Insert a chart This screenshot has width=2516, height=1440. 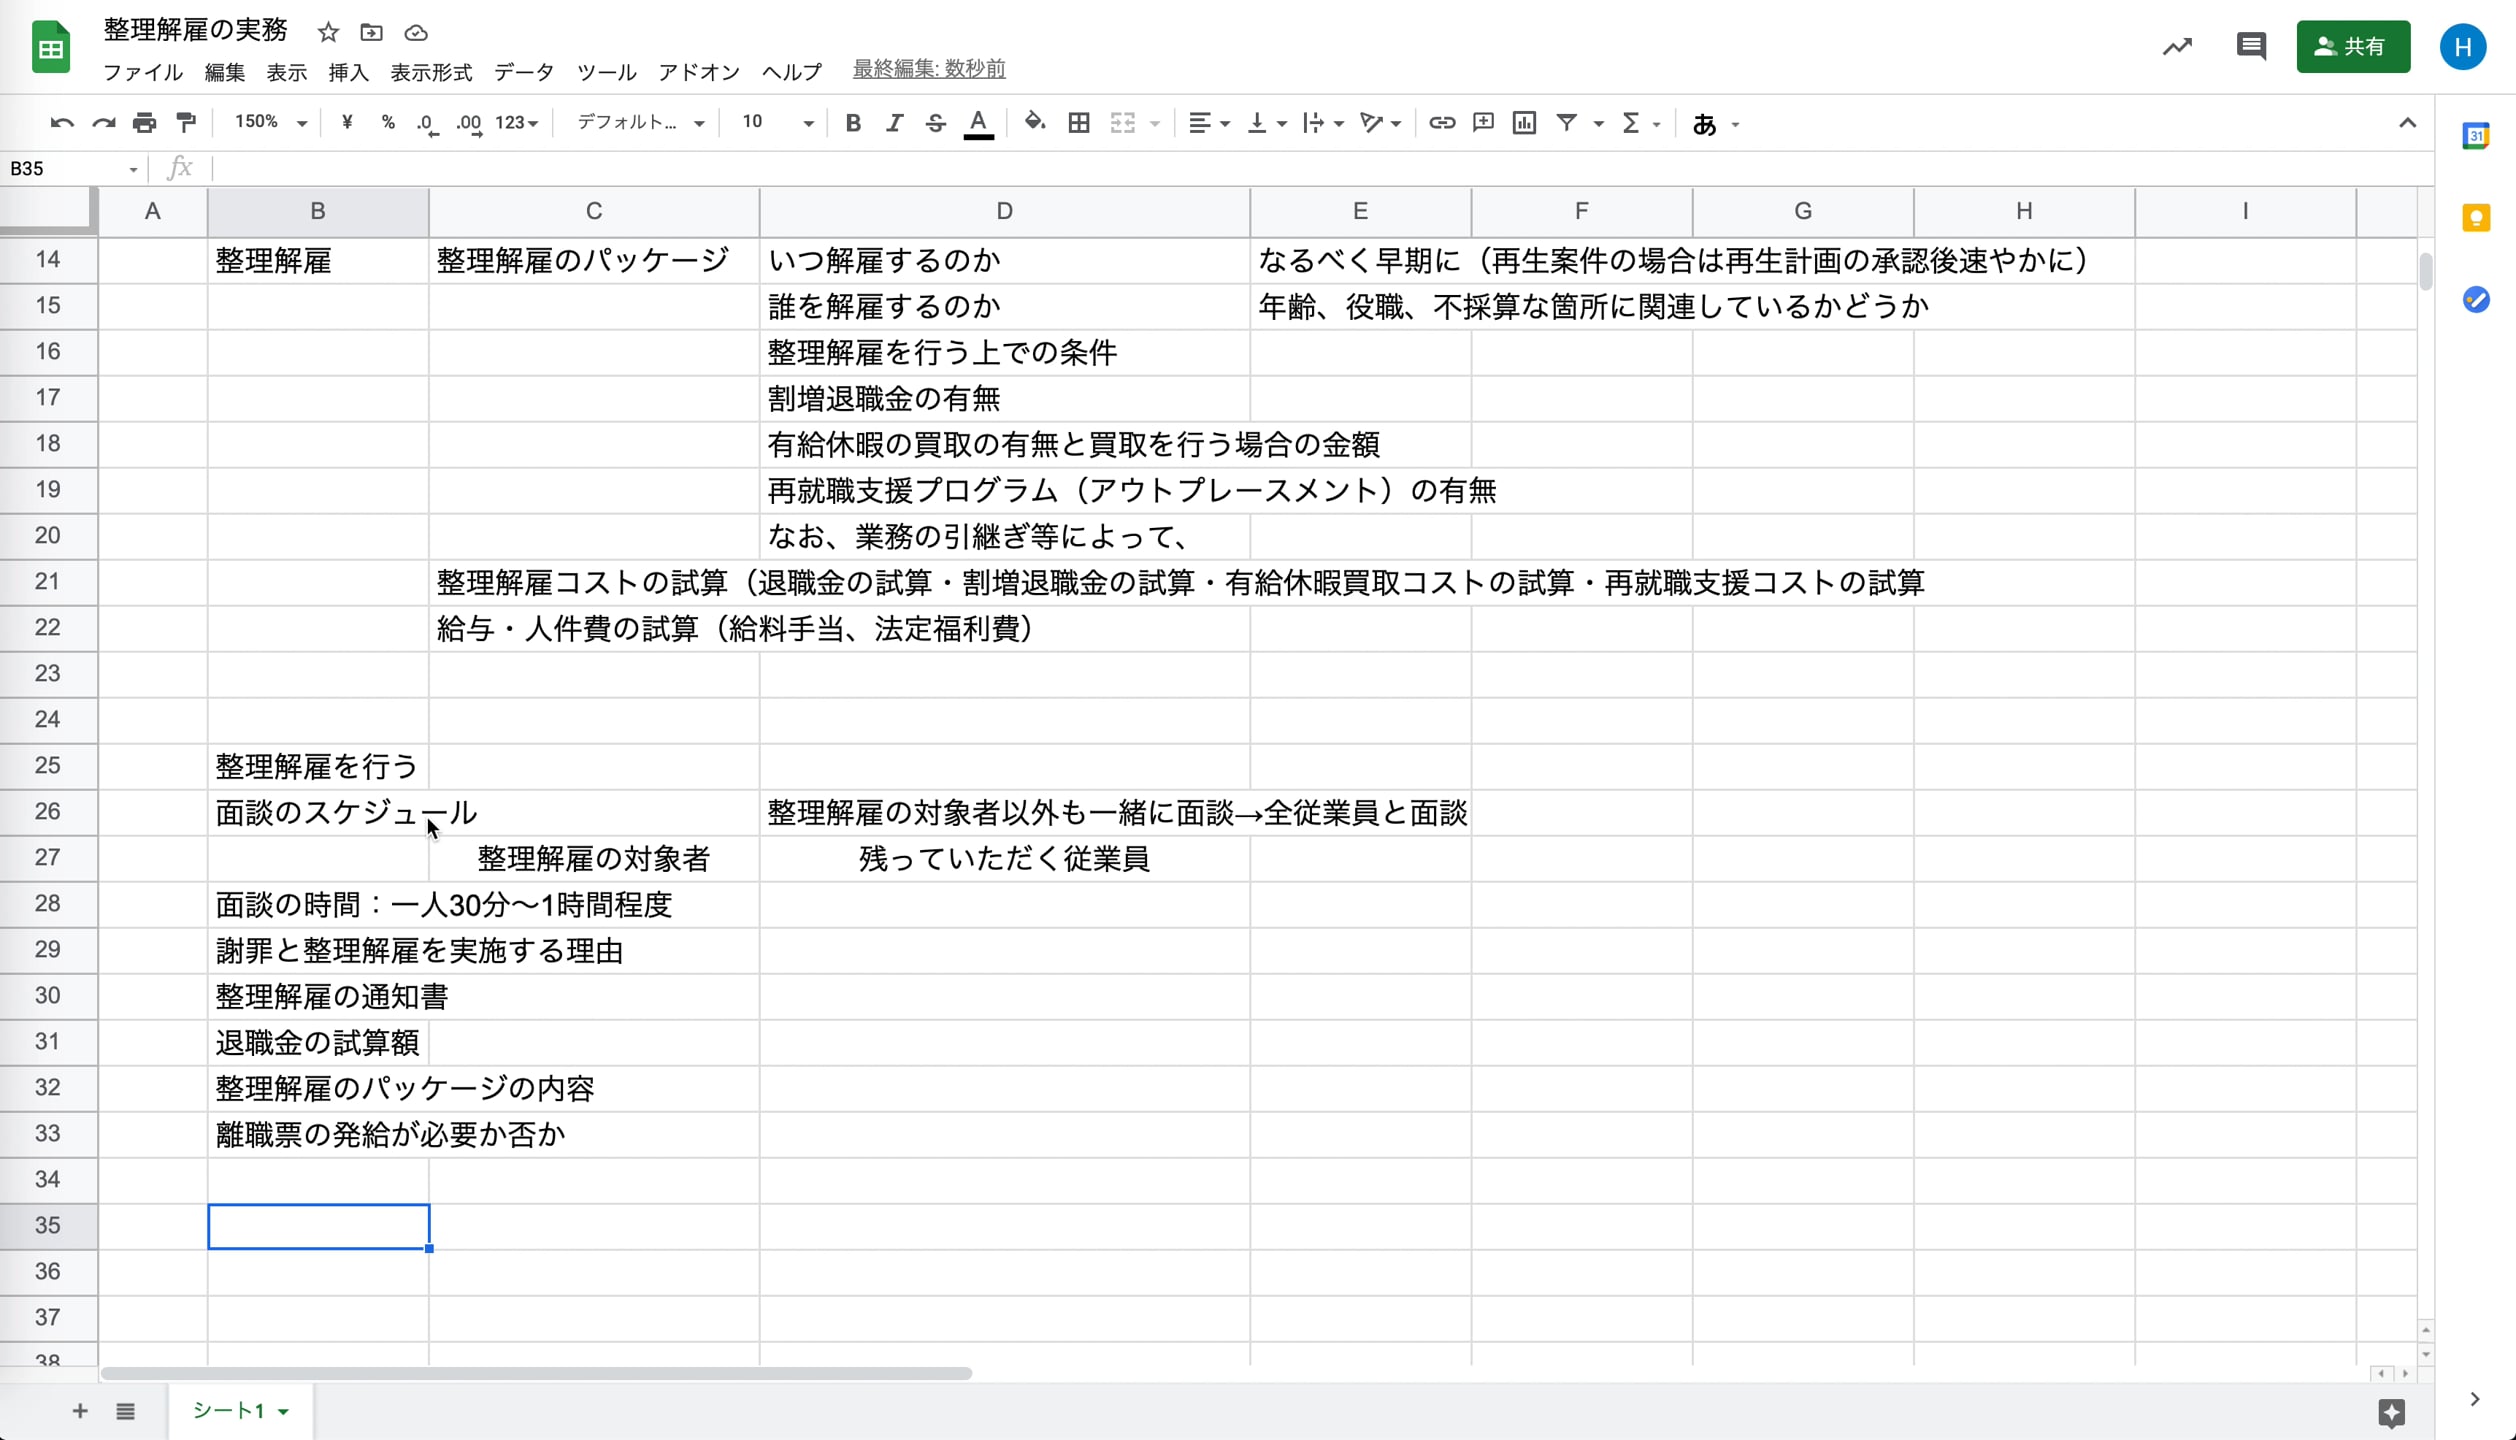pos(1523,122)
